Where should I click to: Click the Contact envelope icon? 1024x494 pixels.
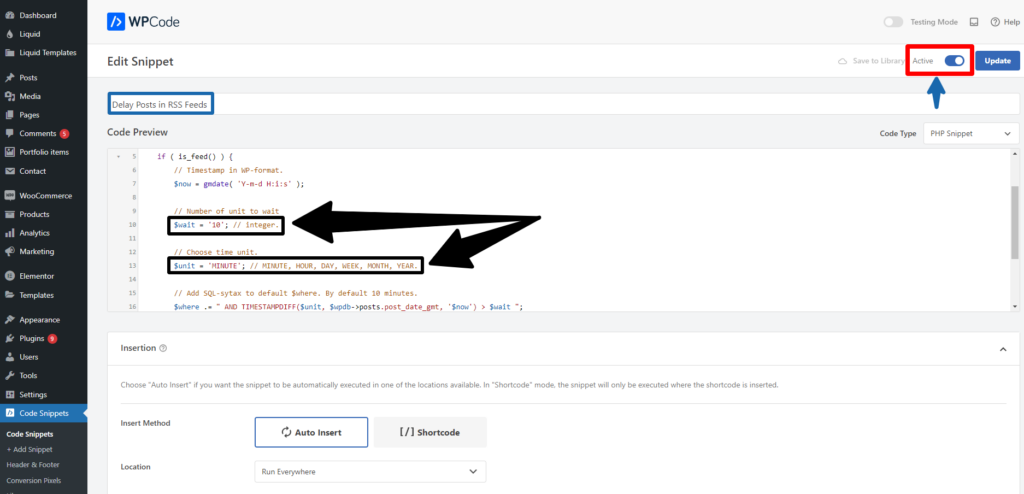point(10,171)
